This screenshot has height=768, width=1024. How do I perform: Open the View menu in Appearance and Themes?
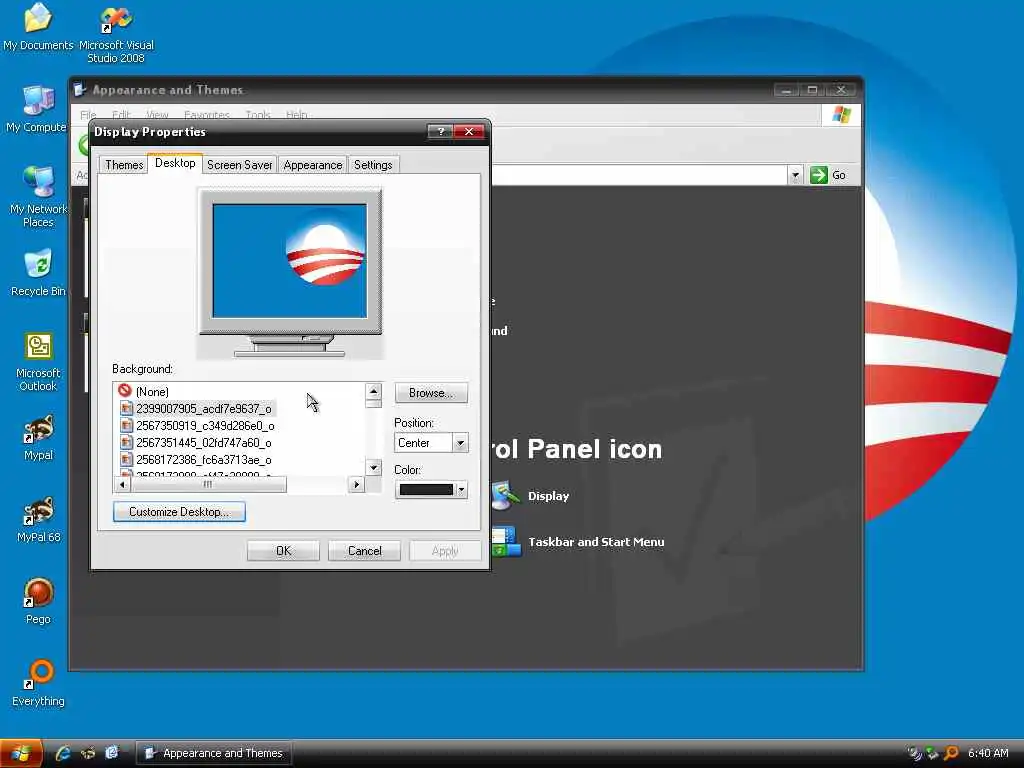click(157, 114)
